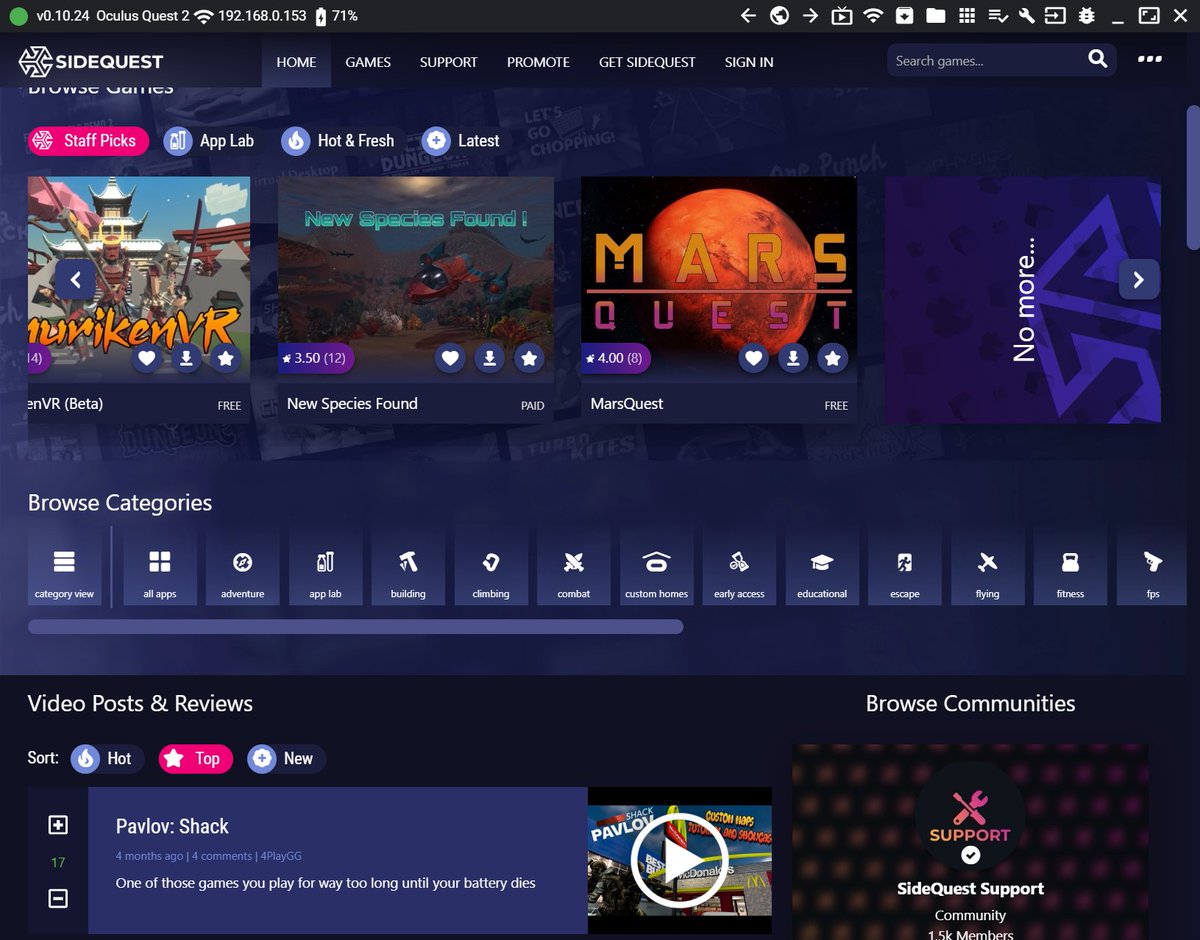Open the TV play streaming icon

[842, 16]
